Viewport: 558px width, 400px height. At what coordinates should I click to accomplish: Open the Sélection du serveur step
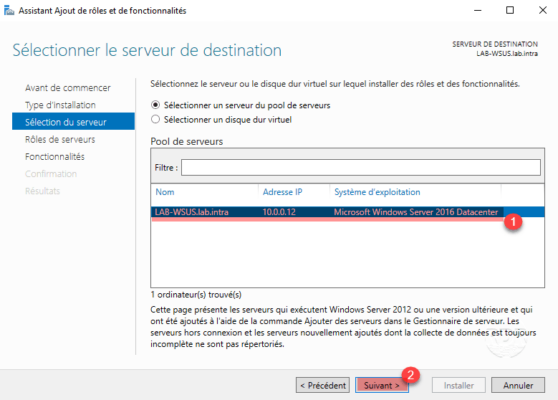[x=73, y=122]
